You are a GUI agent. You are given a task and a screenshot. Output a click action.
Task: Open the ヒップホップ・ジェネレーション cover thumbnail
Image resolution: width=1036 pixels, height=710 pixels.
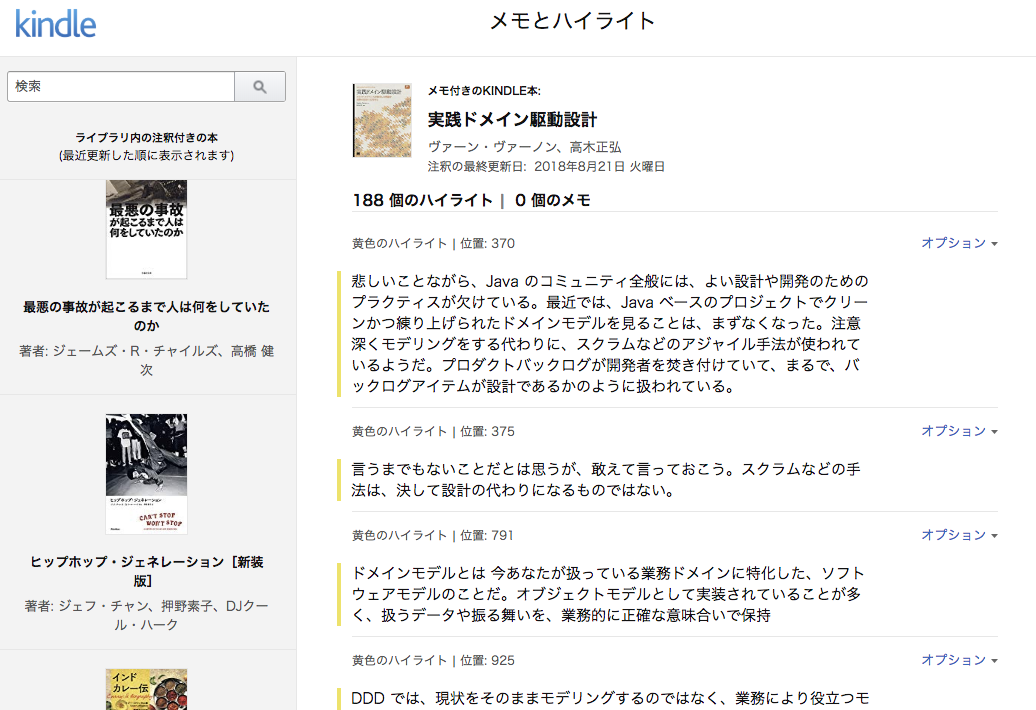pyautogui.click(x=147, y=474)
